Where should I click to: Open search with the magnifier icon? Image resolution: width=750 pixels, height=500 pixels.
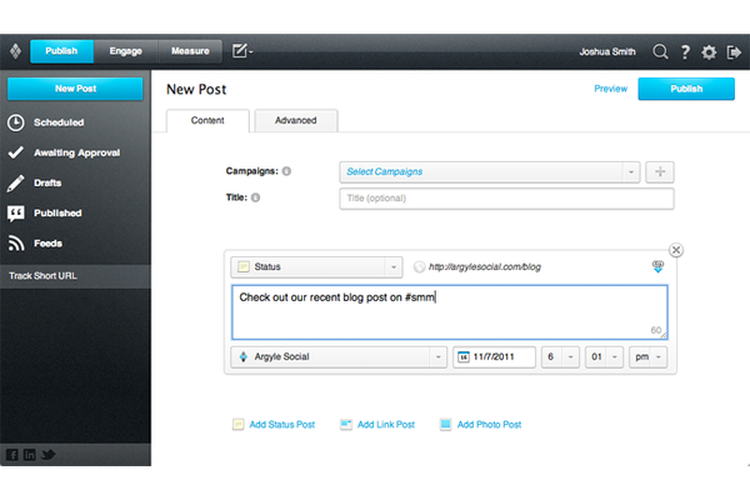coord(660,51)
